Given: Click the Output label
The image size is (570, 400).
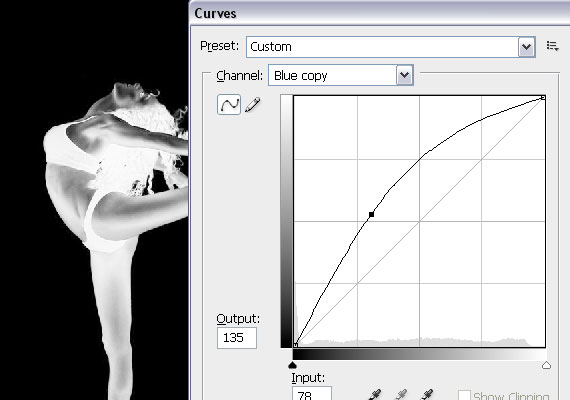Looking at the screenshot, I should 238,319.
